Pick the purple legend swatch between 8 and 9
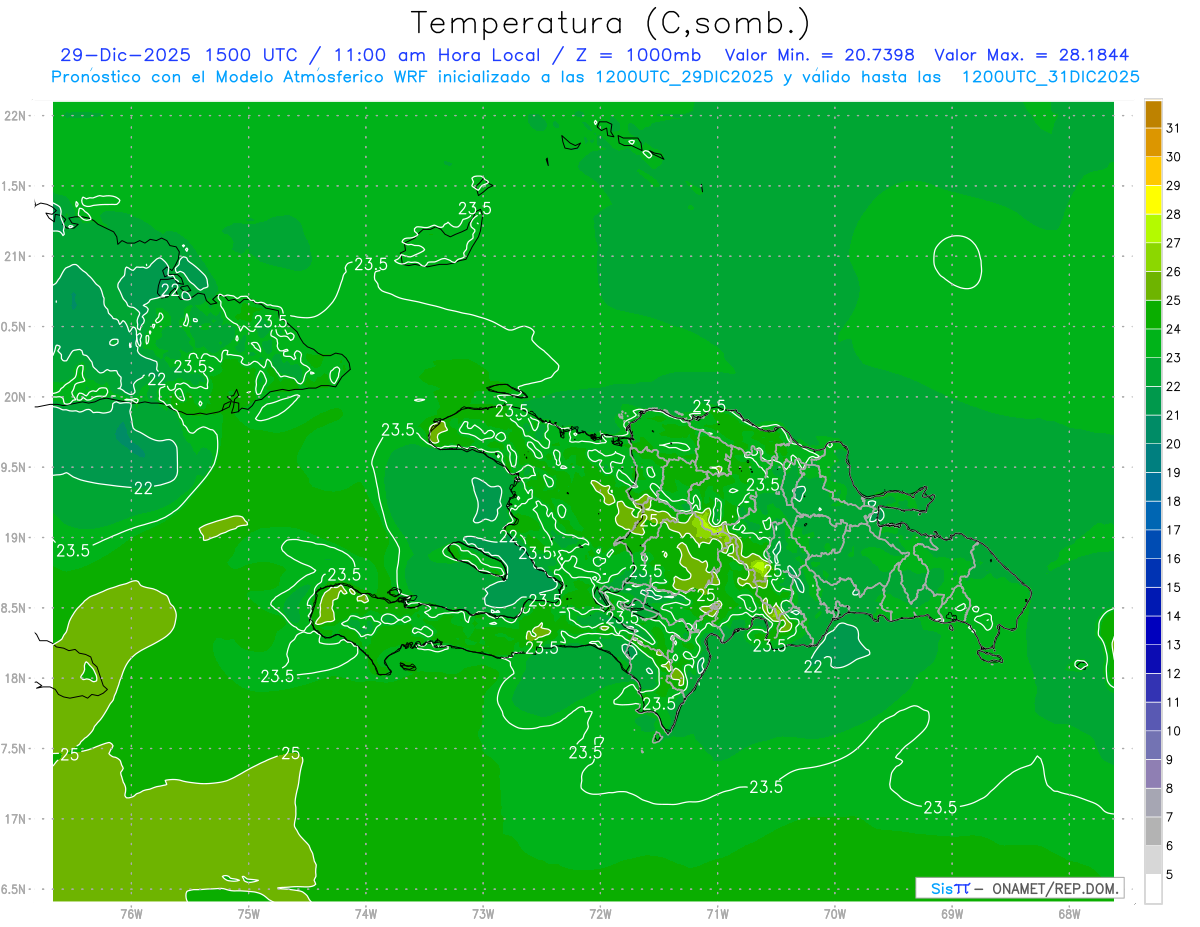This screenshot has width=1200, height=927. (1153, 773)
